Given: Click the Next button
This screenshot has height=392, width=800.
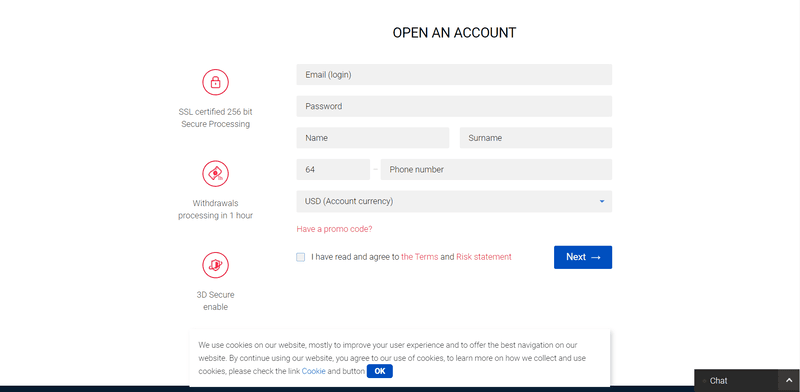Looking at the screenshot, I should point(583,257).
